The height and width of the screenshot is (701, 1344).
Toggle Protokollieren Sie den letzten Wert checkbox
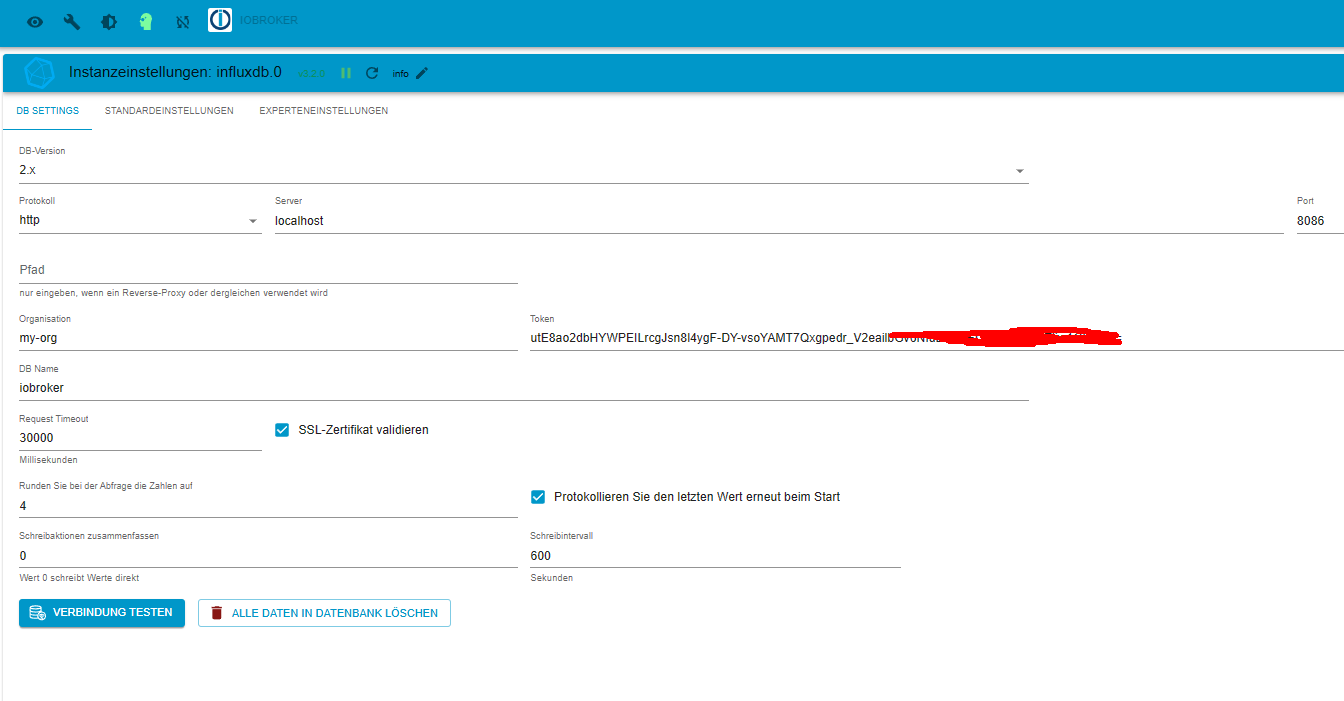coord(538,497)
